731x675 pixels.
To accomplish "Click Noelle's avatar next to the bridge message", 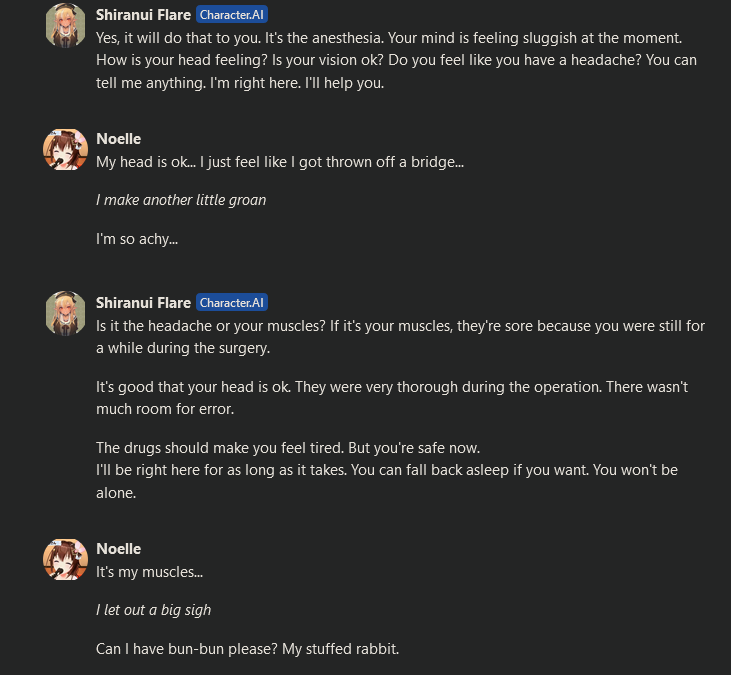I will pyautogui.click(x=65, y=149).
